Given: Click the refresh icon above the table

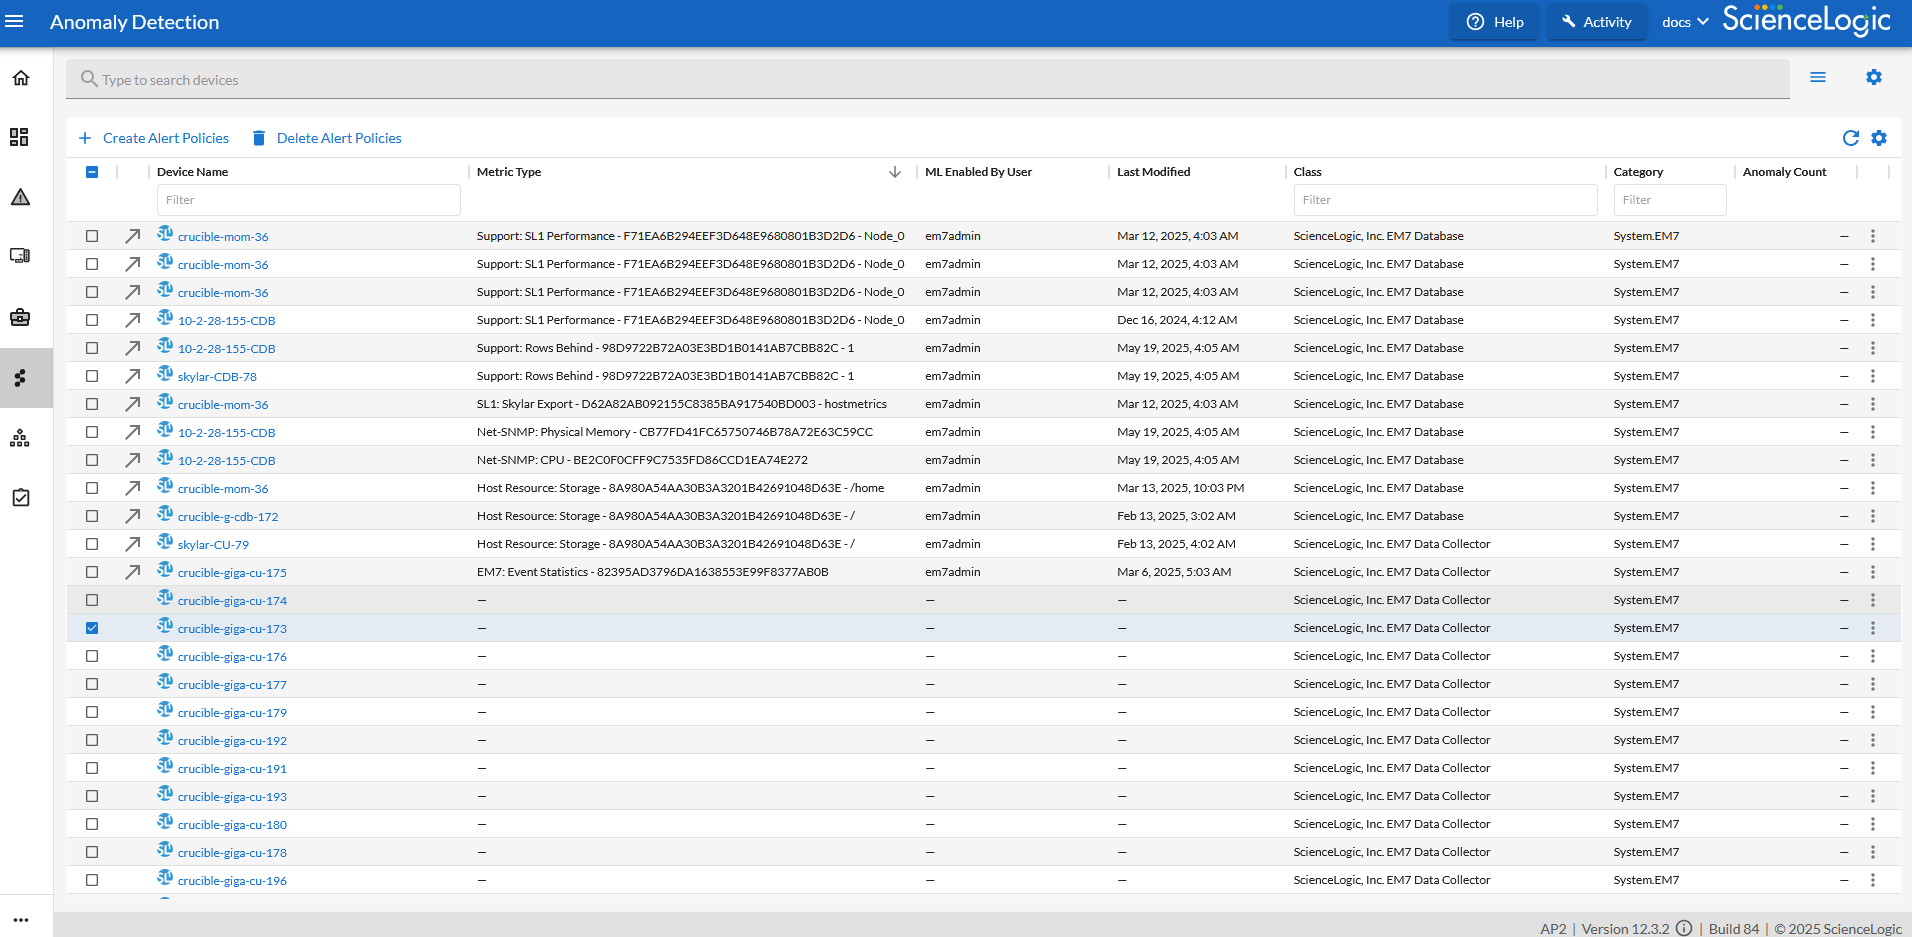Looking at the screenshot, I should (1850, 138).
